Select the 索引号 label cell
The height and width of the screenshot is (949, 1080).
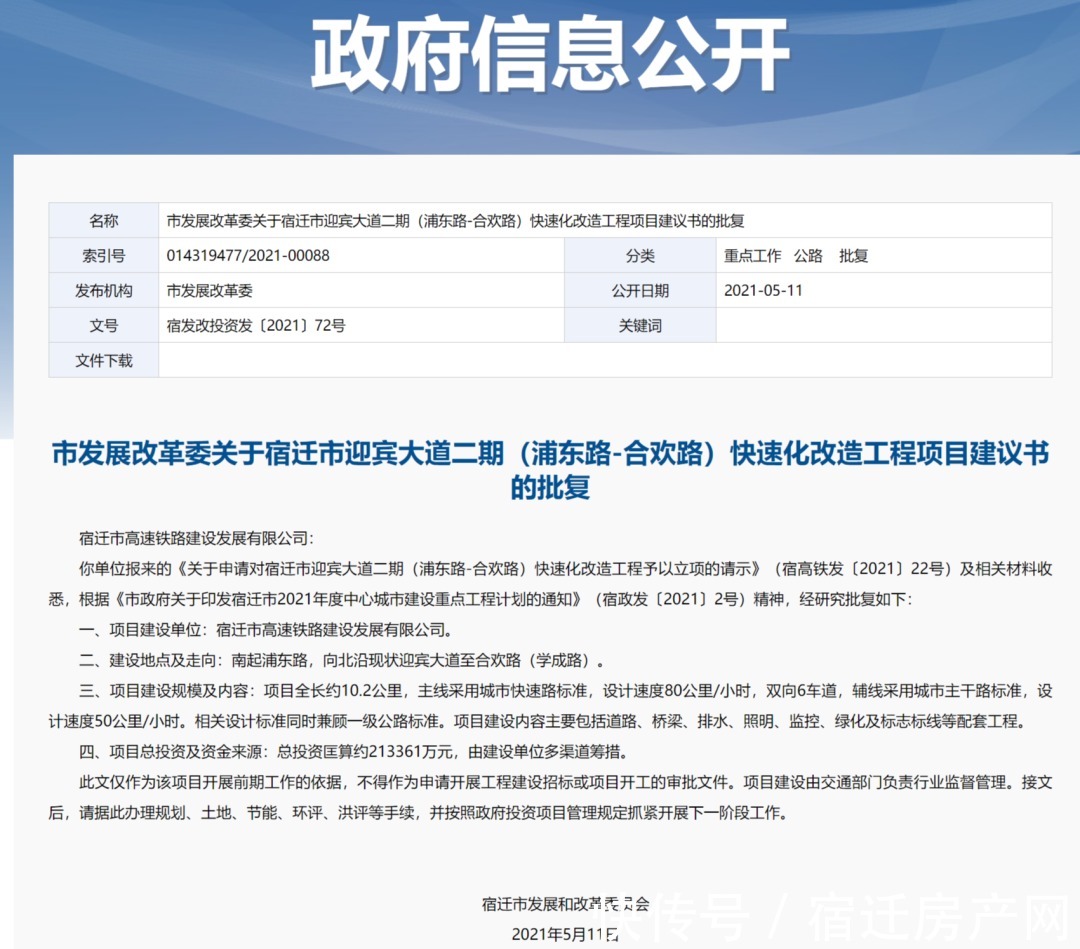tap(103, 256)
